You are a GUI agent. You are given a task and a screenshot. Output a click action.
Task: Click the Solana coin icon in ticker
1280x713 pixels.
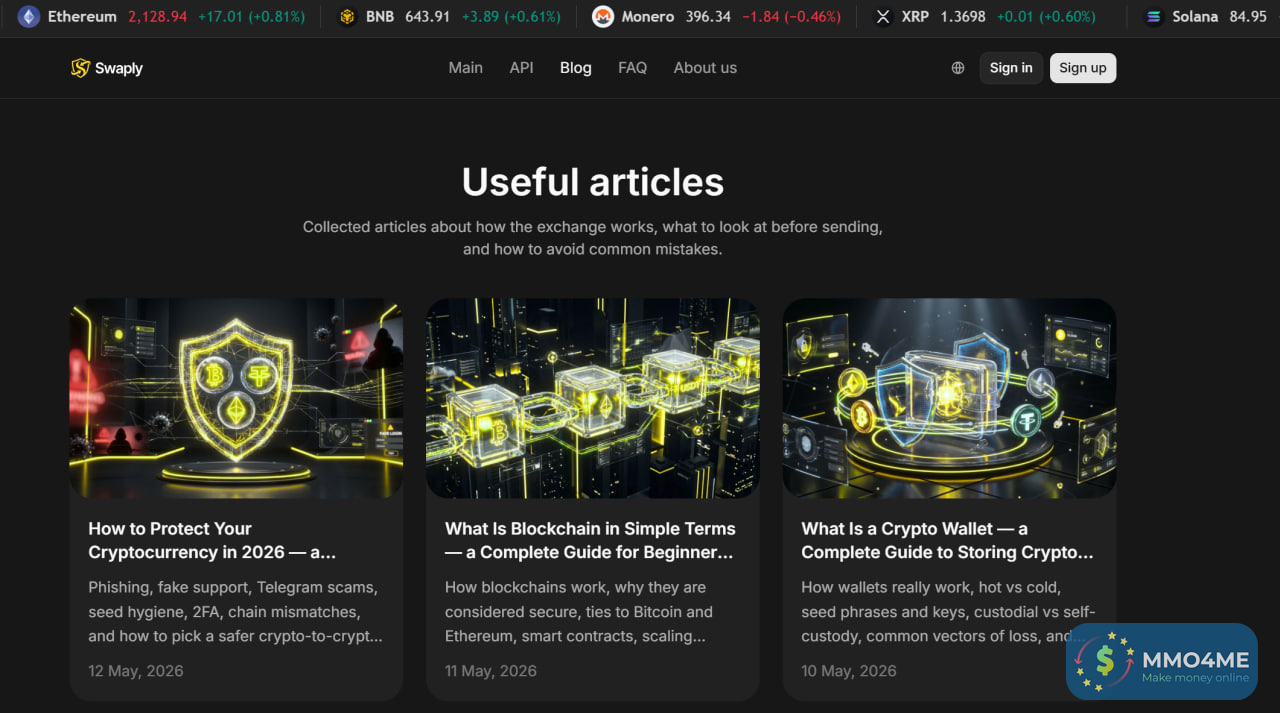(x=1154, y=17)
